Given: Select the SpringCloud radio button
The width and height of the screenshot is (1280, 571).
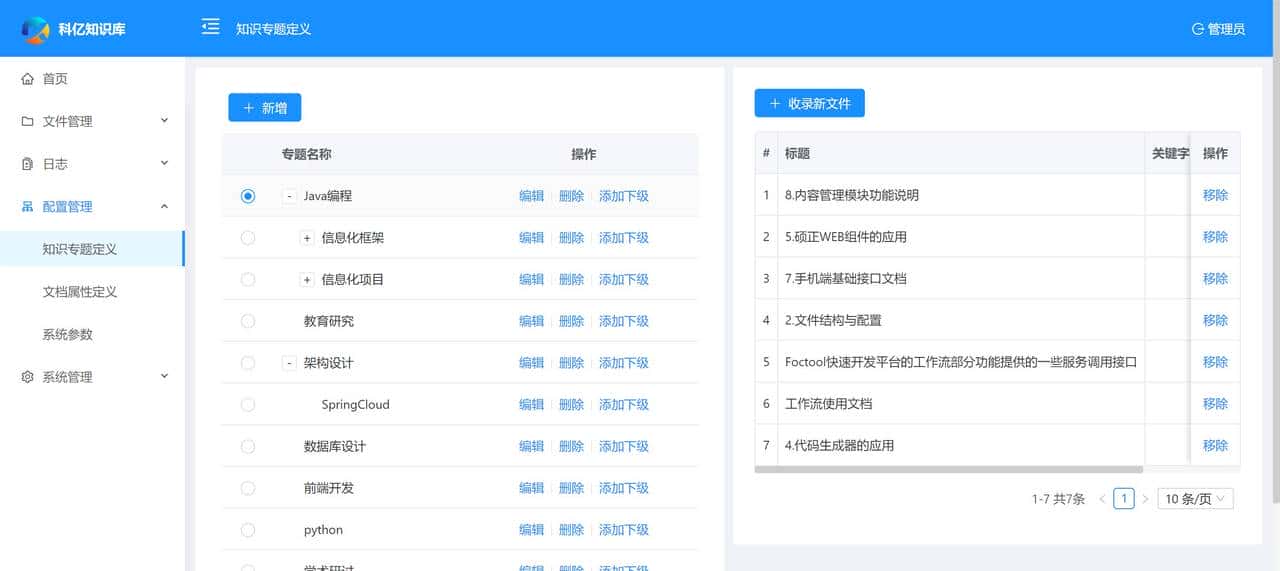Looking at the screenshot, I should point(248,405).
